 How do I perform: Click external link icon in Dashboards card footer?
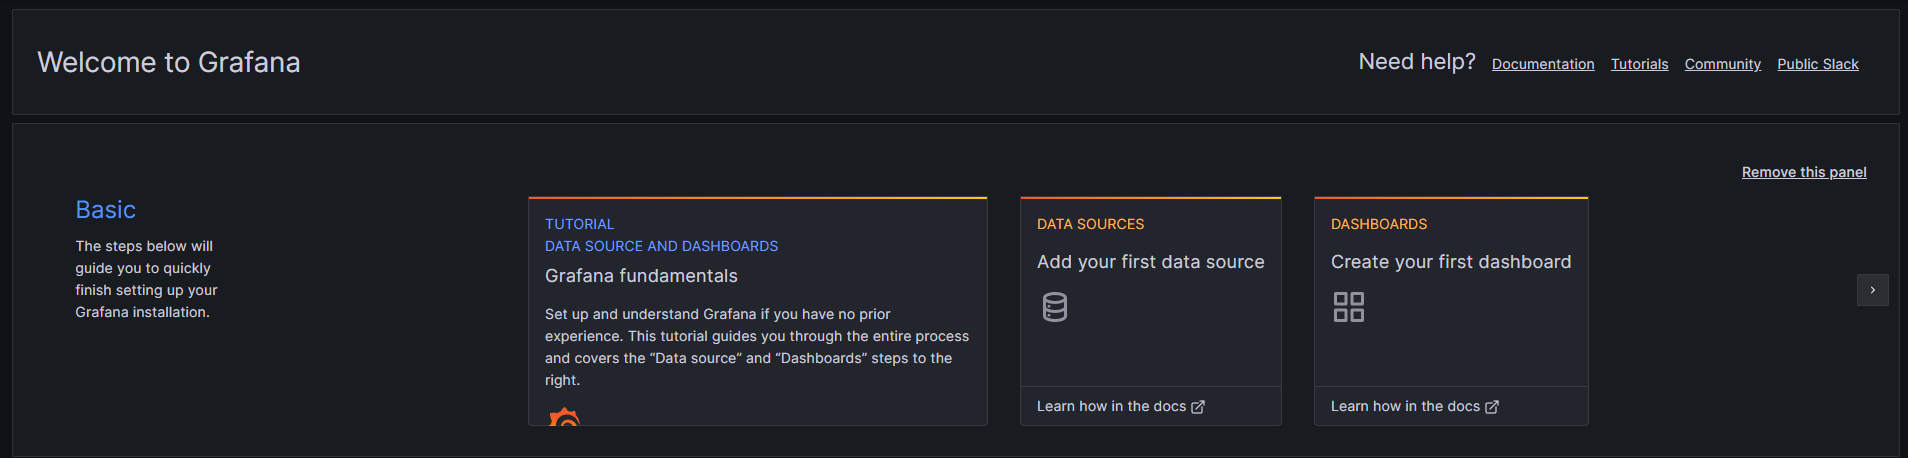[1492, 407]
